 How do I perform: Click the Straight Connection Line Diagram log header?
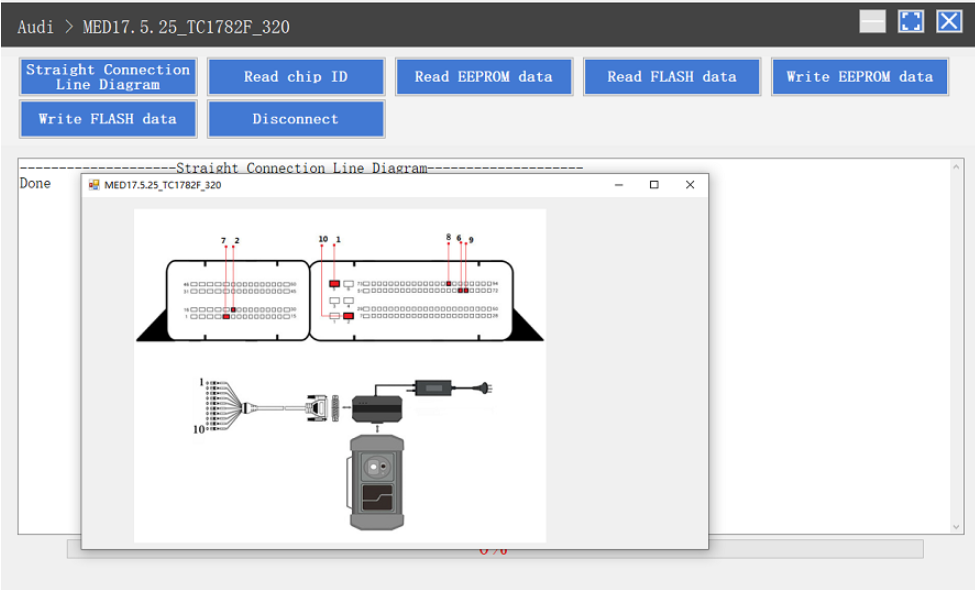point(302,168)
